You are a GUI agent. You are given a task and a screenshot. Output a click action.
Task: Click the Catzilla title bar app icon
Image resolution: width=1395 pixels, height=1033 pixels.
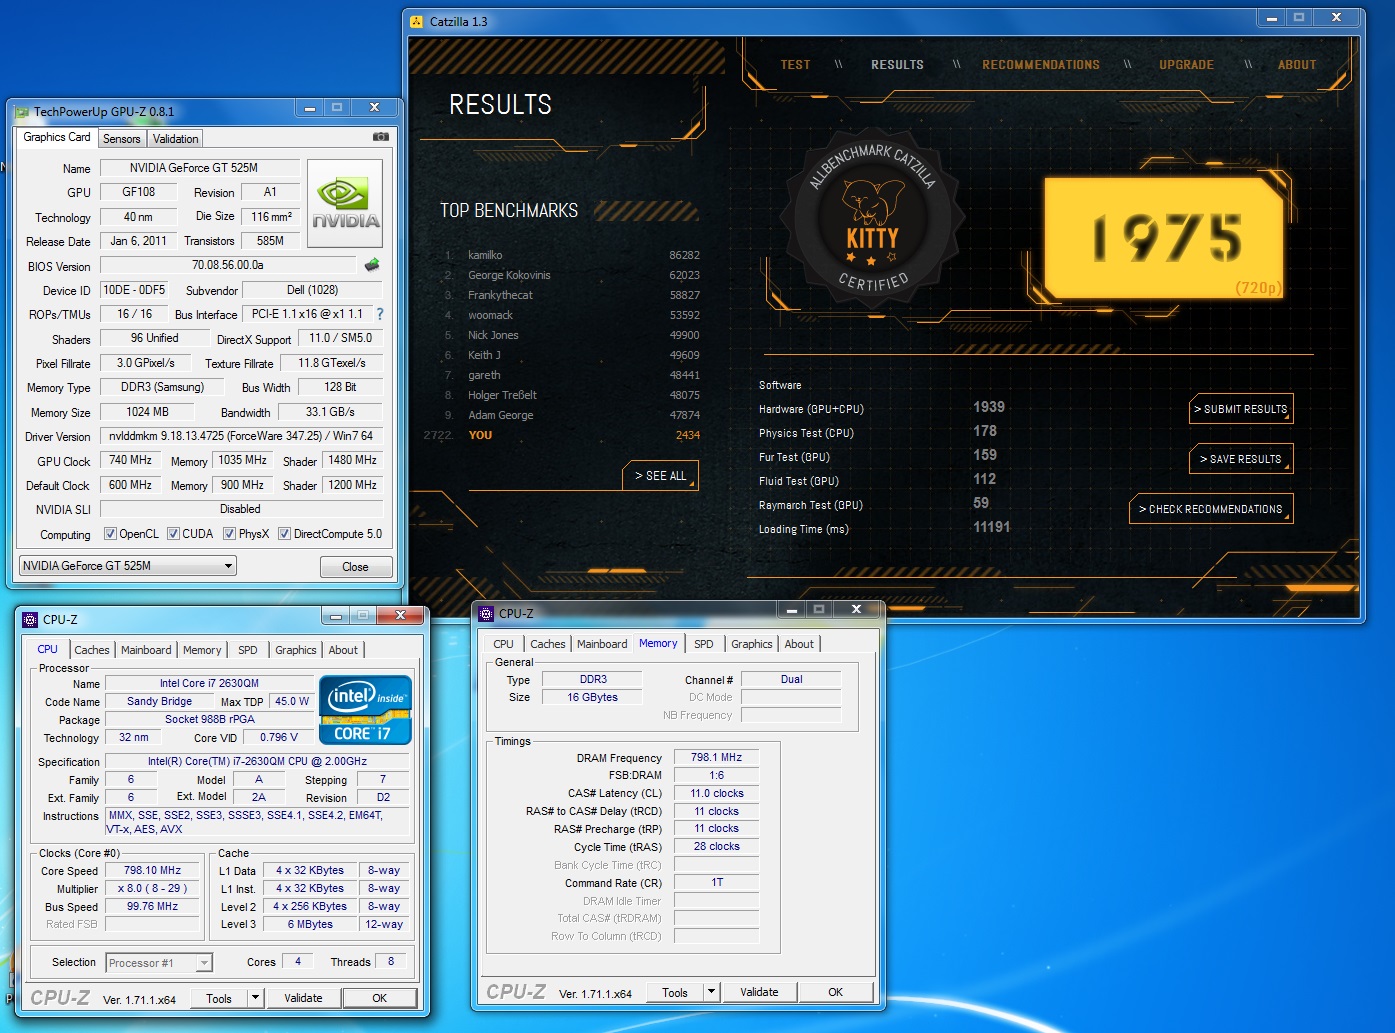[x=418, y=21]
